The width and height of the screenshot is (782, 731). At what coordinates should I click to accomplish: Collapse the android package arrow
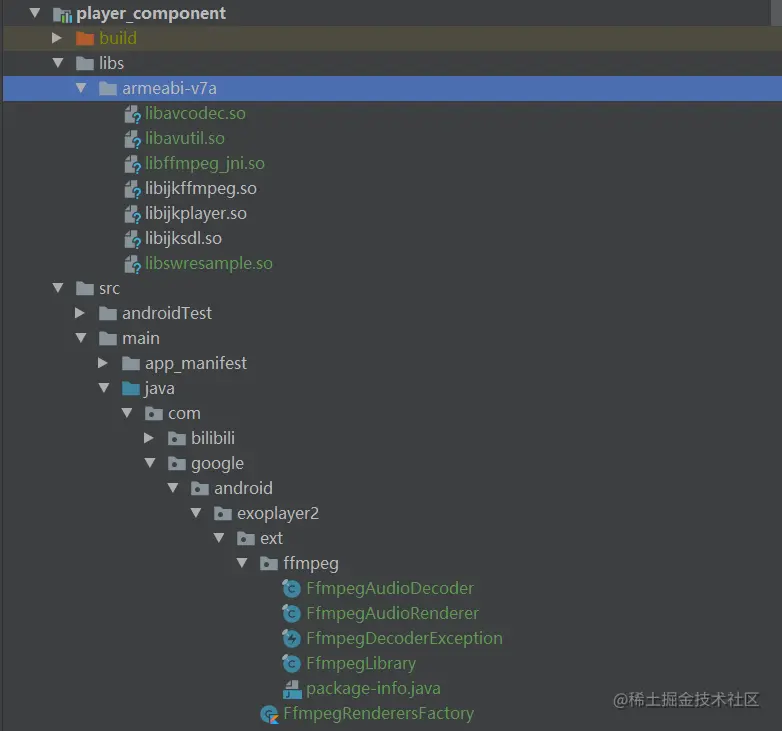click(x=173, y=488)
